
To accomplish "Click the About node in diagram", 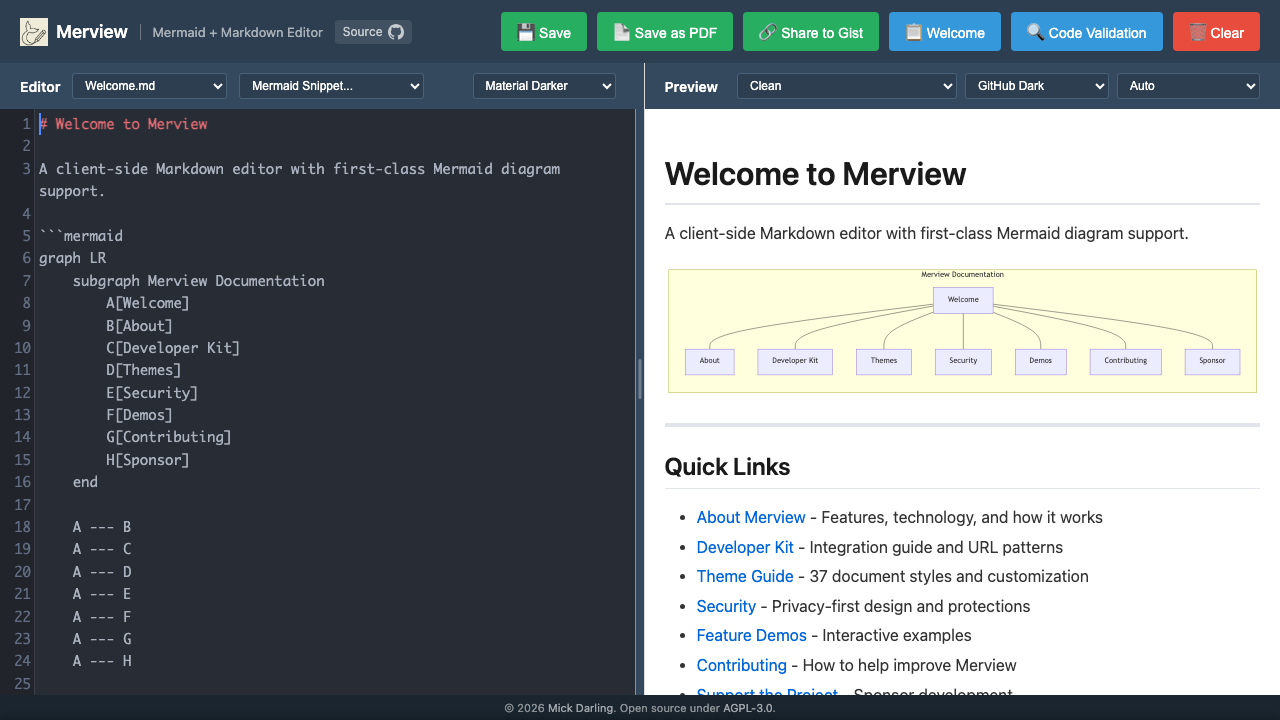I will (x=710, y=361).
